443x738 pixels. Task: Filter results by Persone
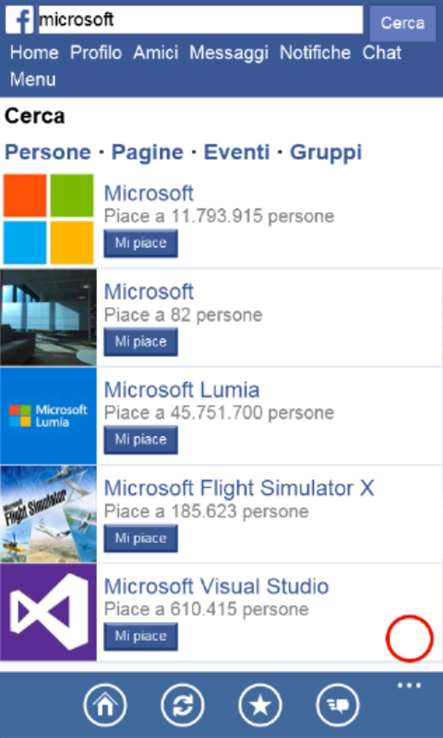coord(48,152)
